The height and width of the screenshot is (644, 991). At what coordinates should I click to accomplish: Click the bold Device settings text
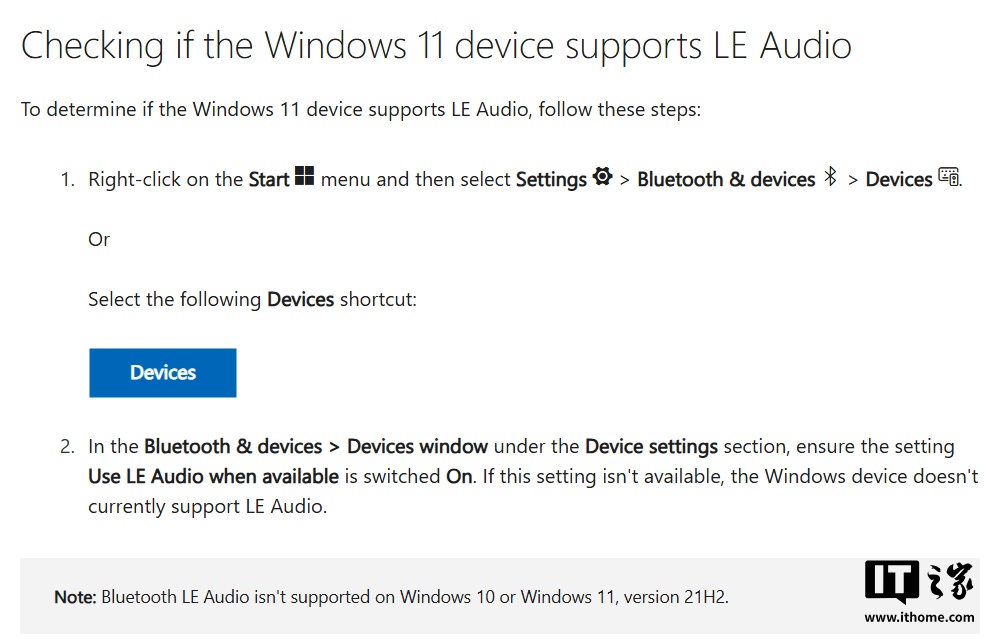pos(651,447)
